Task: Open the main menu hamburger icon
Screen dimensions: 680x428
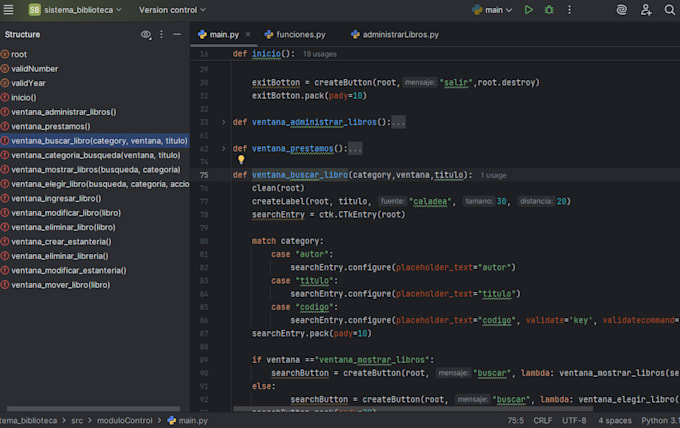Action: coord(8,10)
